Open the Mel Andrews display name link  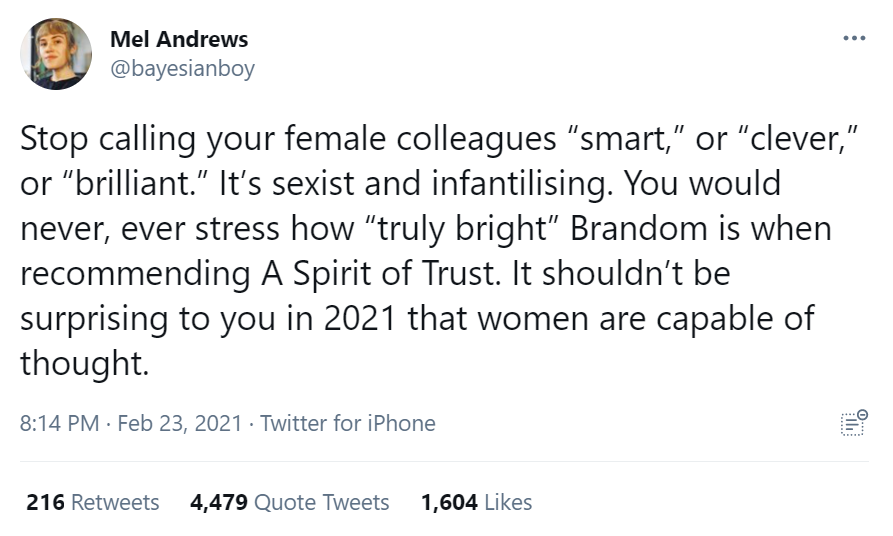180,40
